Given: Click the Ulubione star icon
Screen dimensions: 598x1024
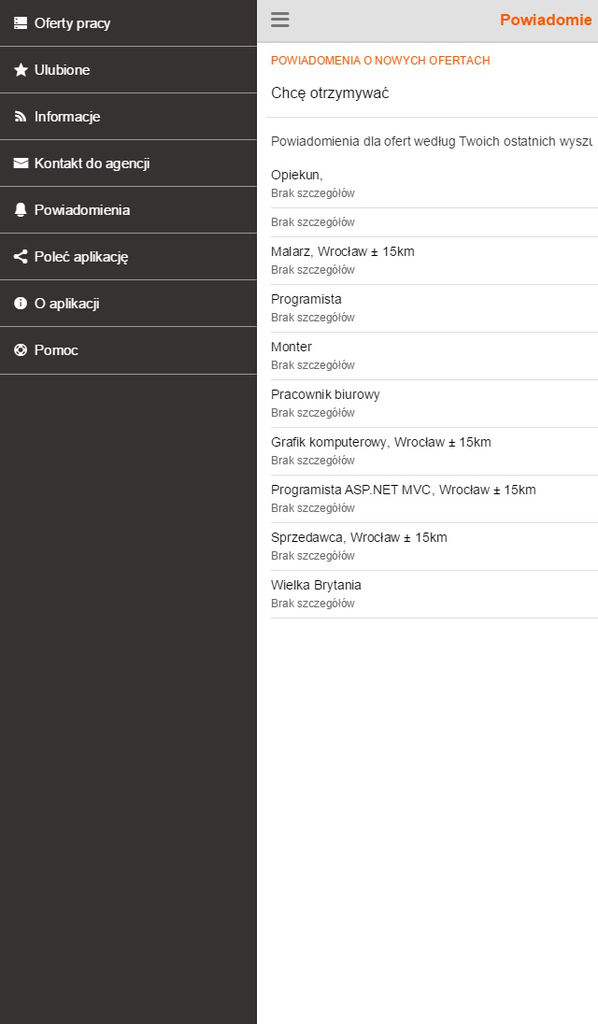Looking at the screenshot, I should [x=20, y=70].
